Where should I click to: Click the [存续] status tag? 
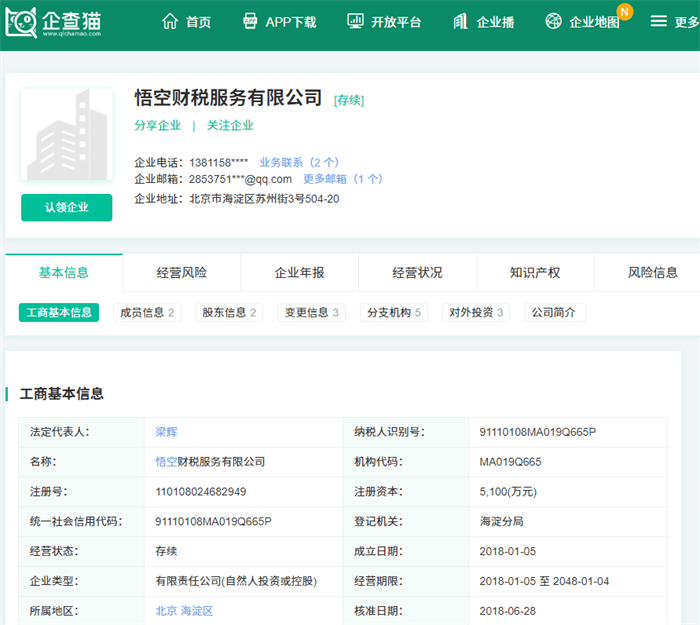(349, 100)
